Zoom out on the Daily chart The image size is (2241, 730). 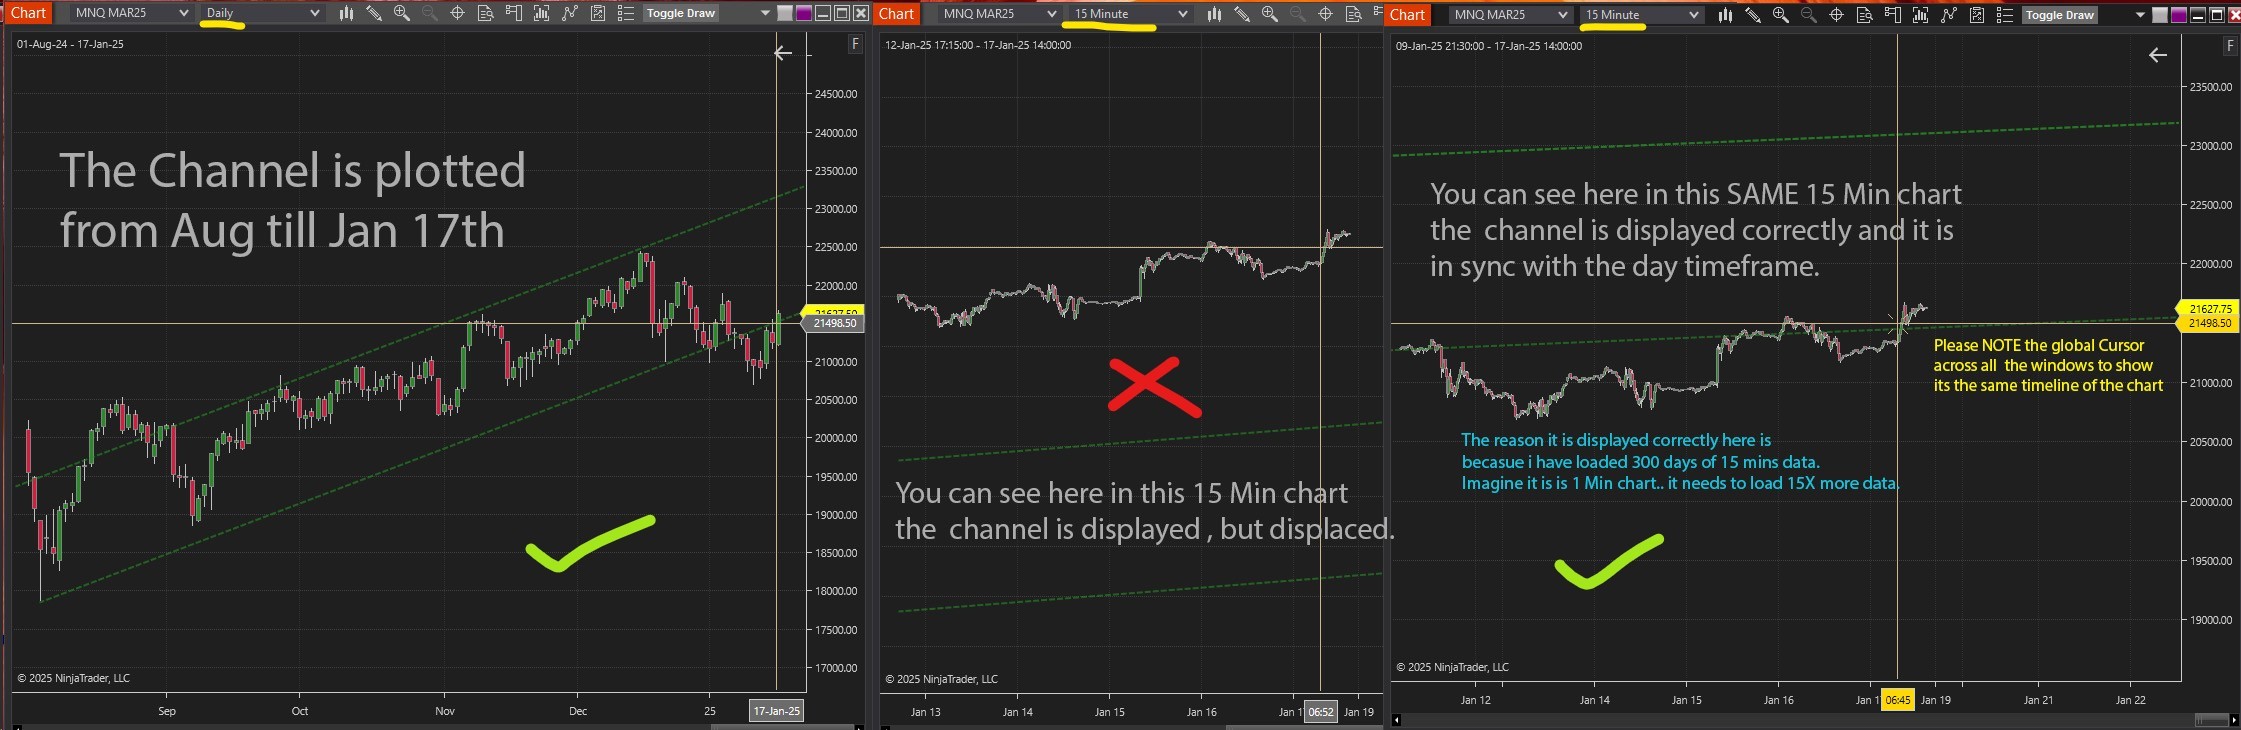pyautogui.click(x=430, y=13)
